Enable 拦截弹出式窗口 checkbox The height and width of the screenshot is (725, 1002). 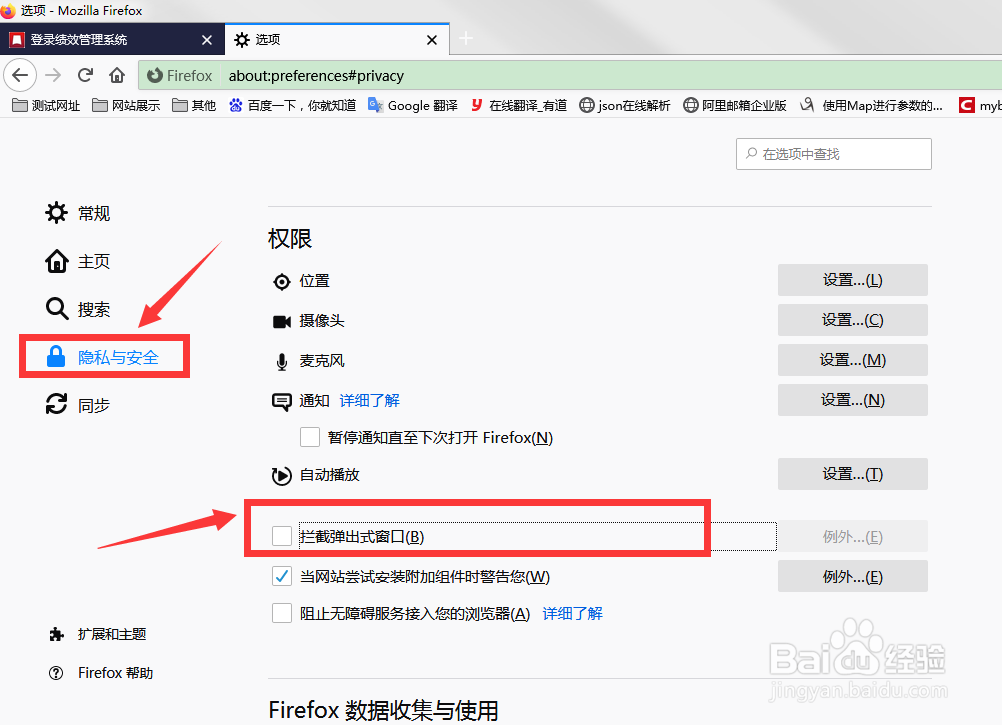coord(282,537)
